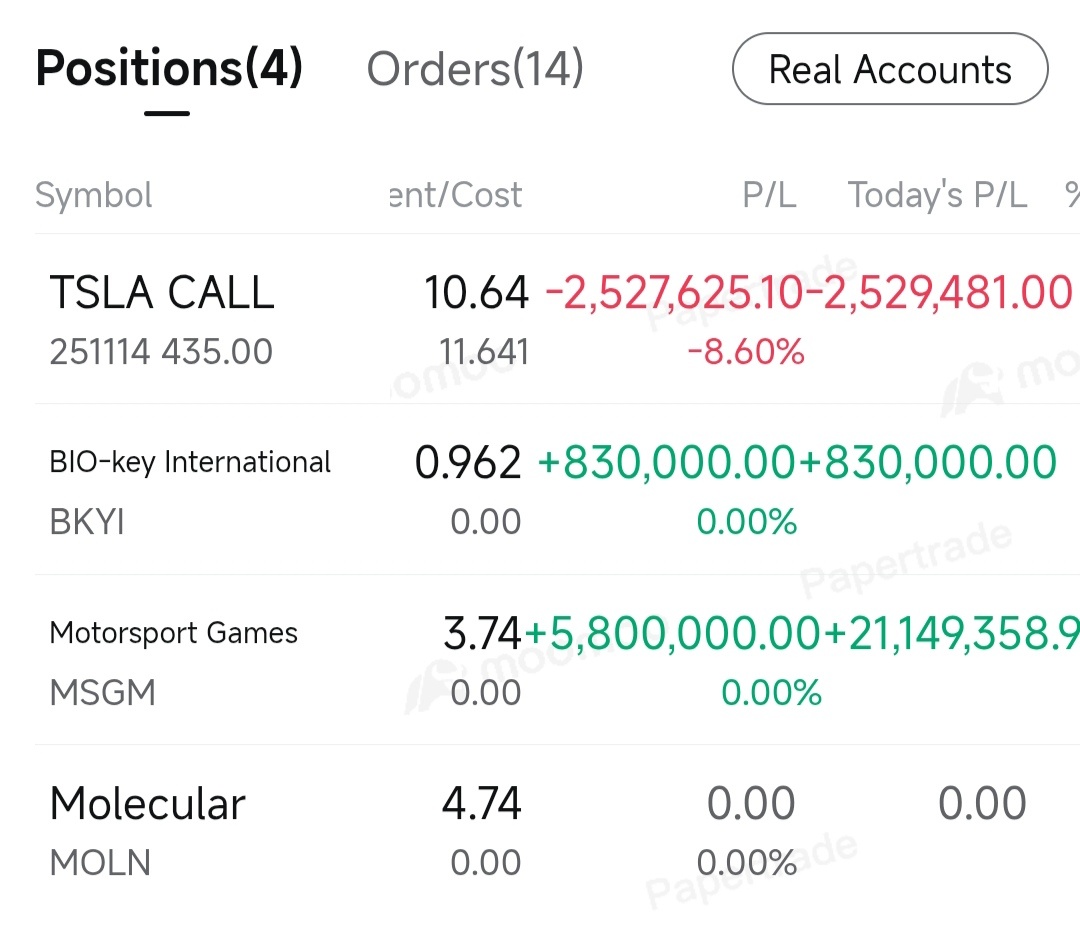Sort by the P/L column header
This screenshot has height=925, width=1080.
[x=769, y=195]
